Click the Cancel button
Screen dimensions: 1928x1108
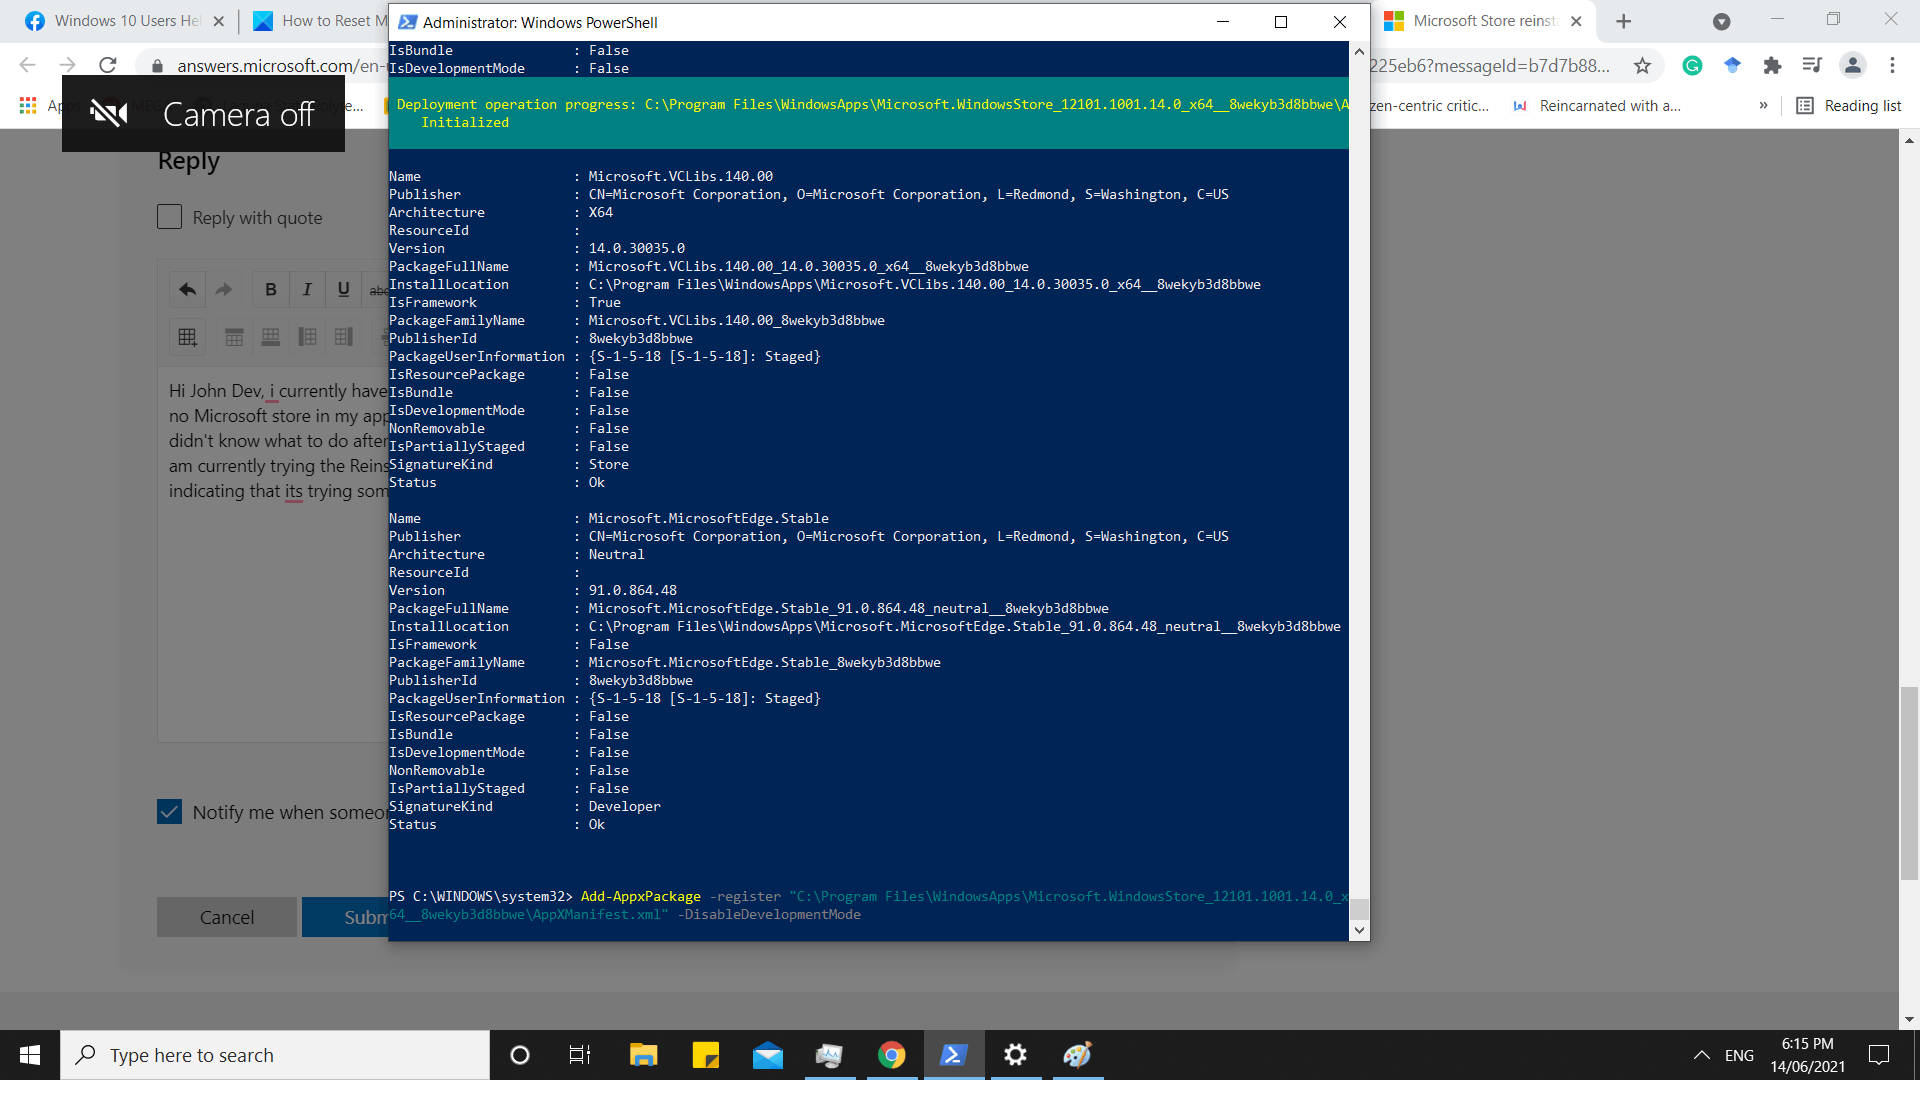[x=227, y=917]
